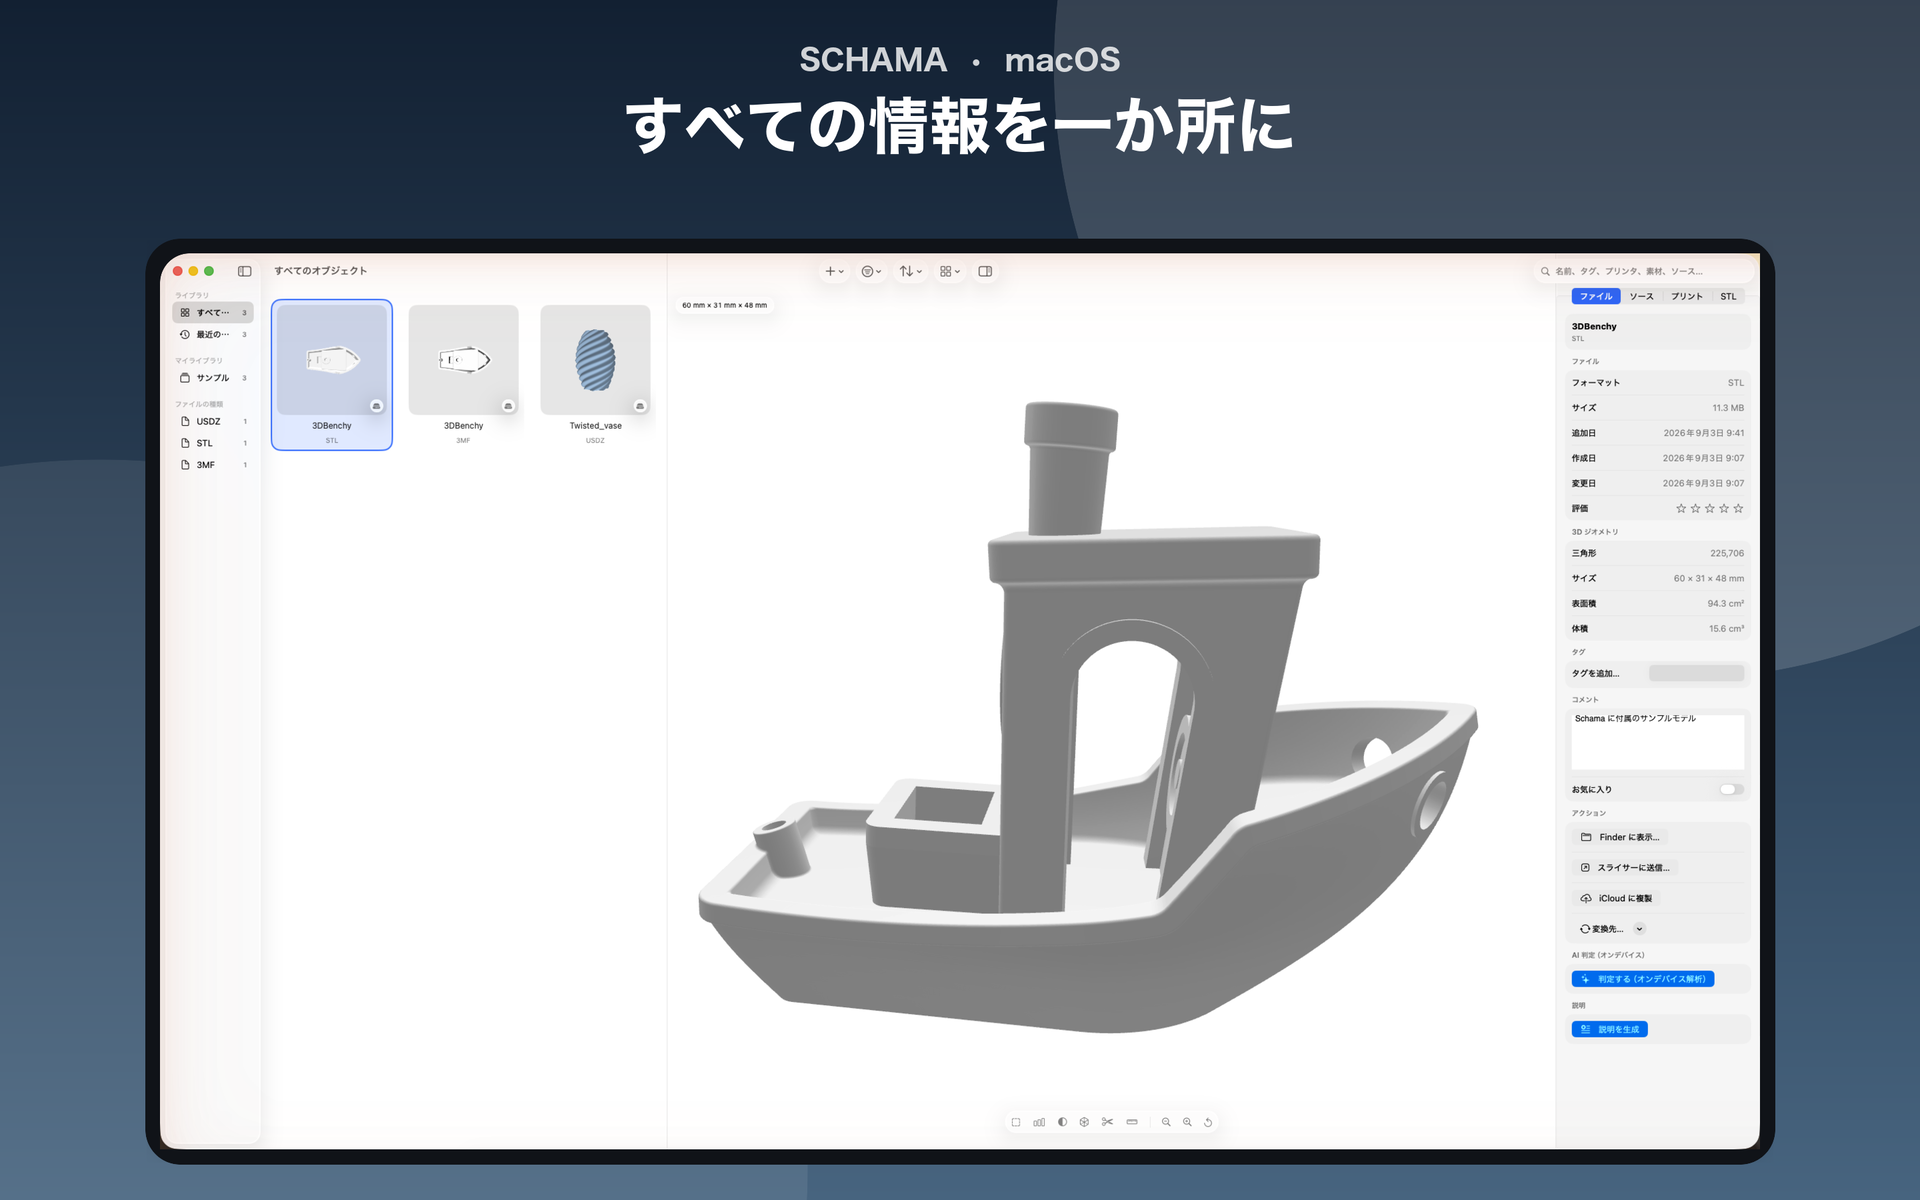Click the すべてのオブジェクト window title
Image resolution: width=1920 pixels, height=1200 pixels.
[321, 271]
